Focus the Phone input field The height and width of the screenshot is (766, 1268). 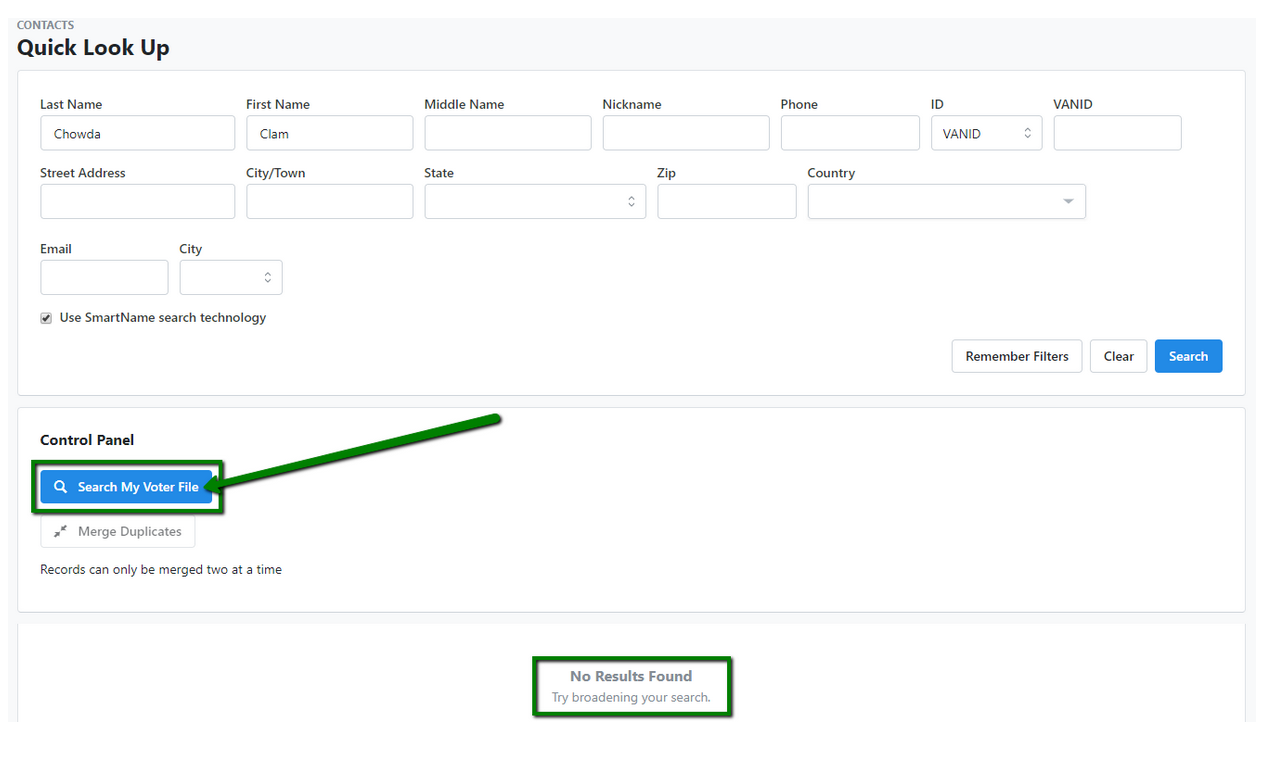pyautogui.click(x=849, y=133)
